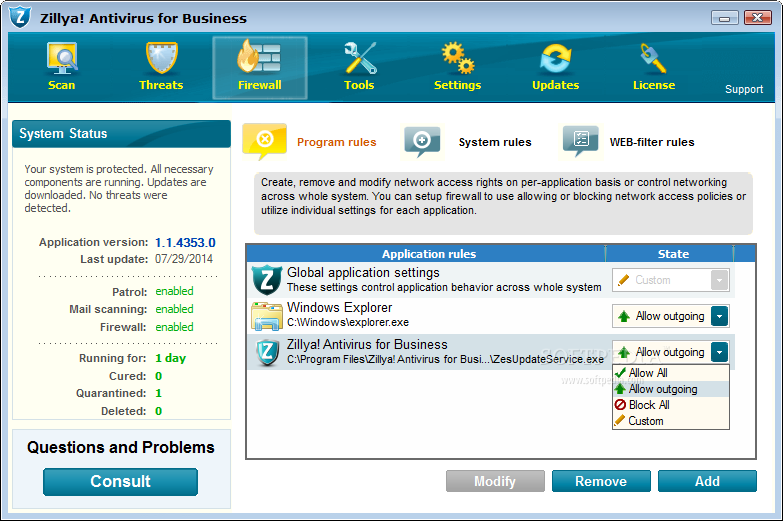Screen dimensions: 783x521
Task: Click the System Status panel header
Action: [x=121, y=133]
